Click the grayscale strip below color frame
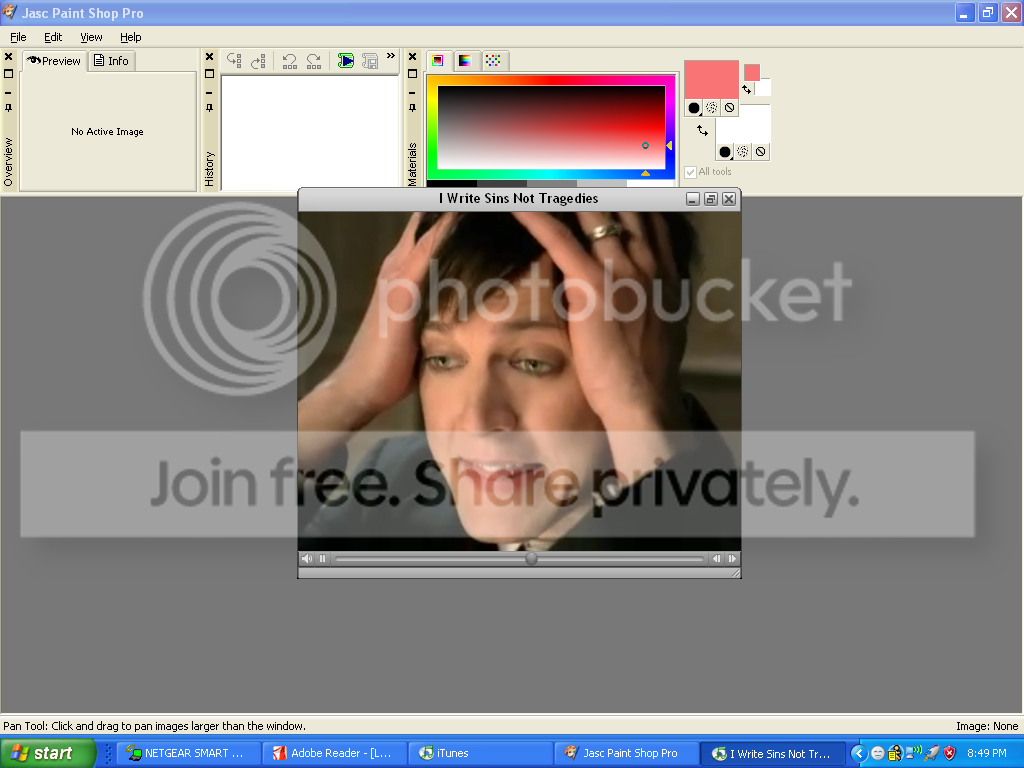The width and height of the screenshot is (1024, 768). point(551,184)
